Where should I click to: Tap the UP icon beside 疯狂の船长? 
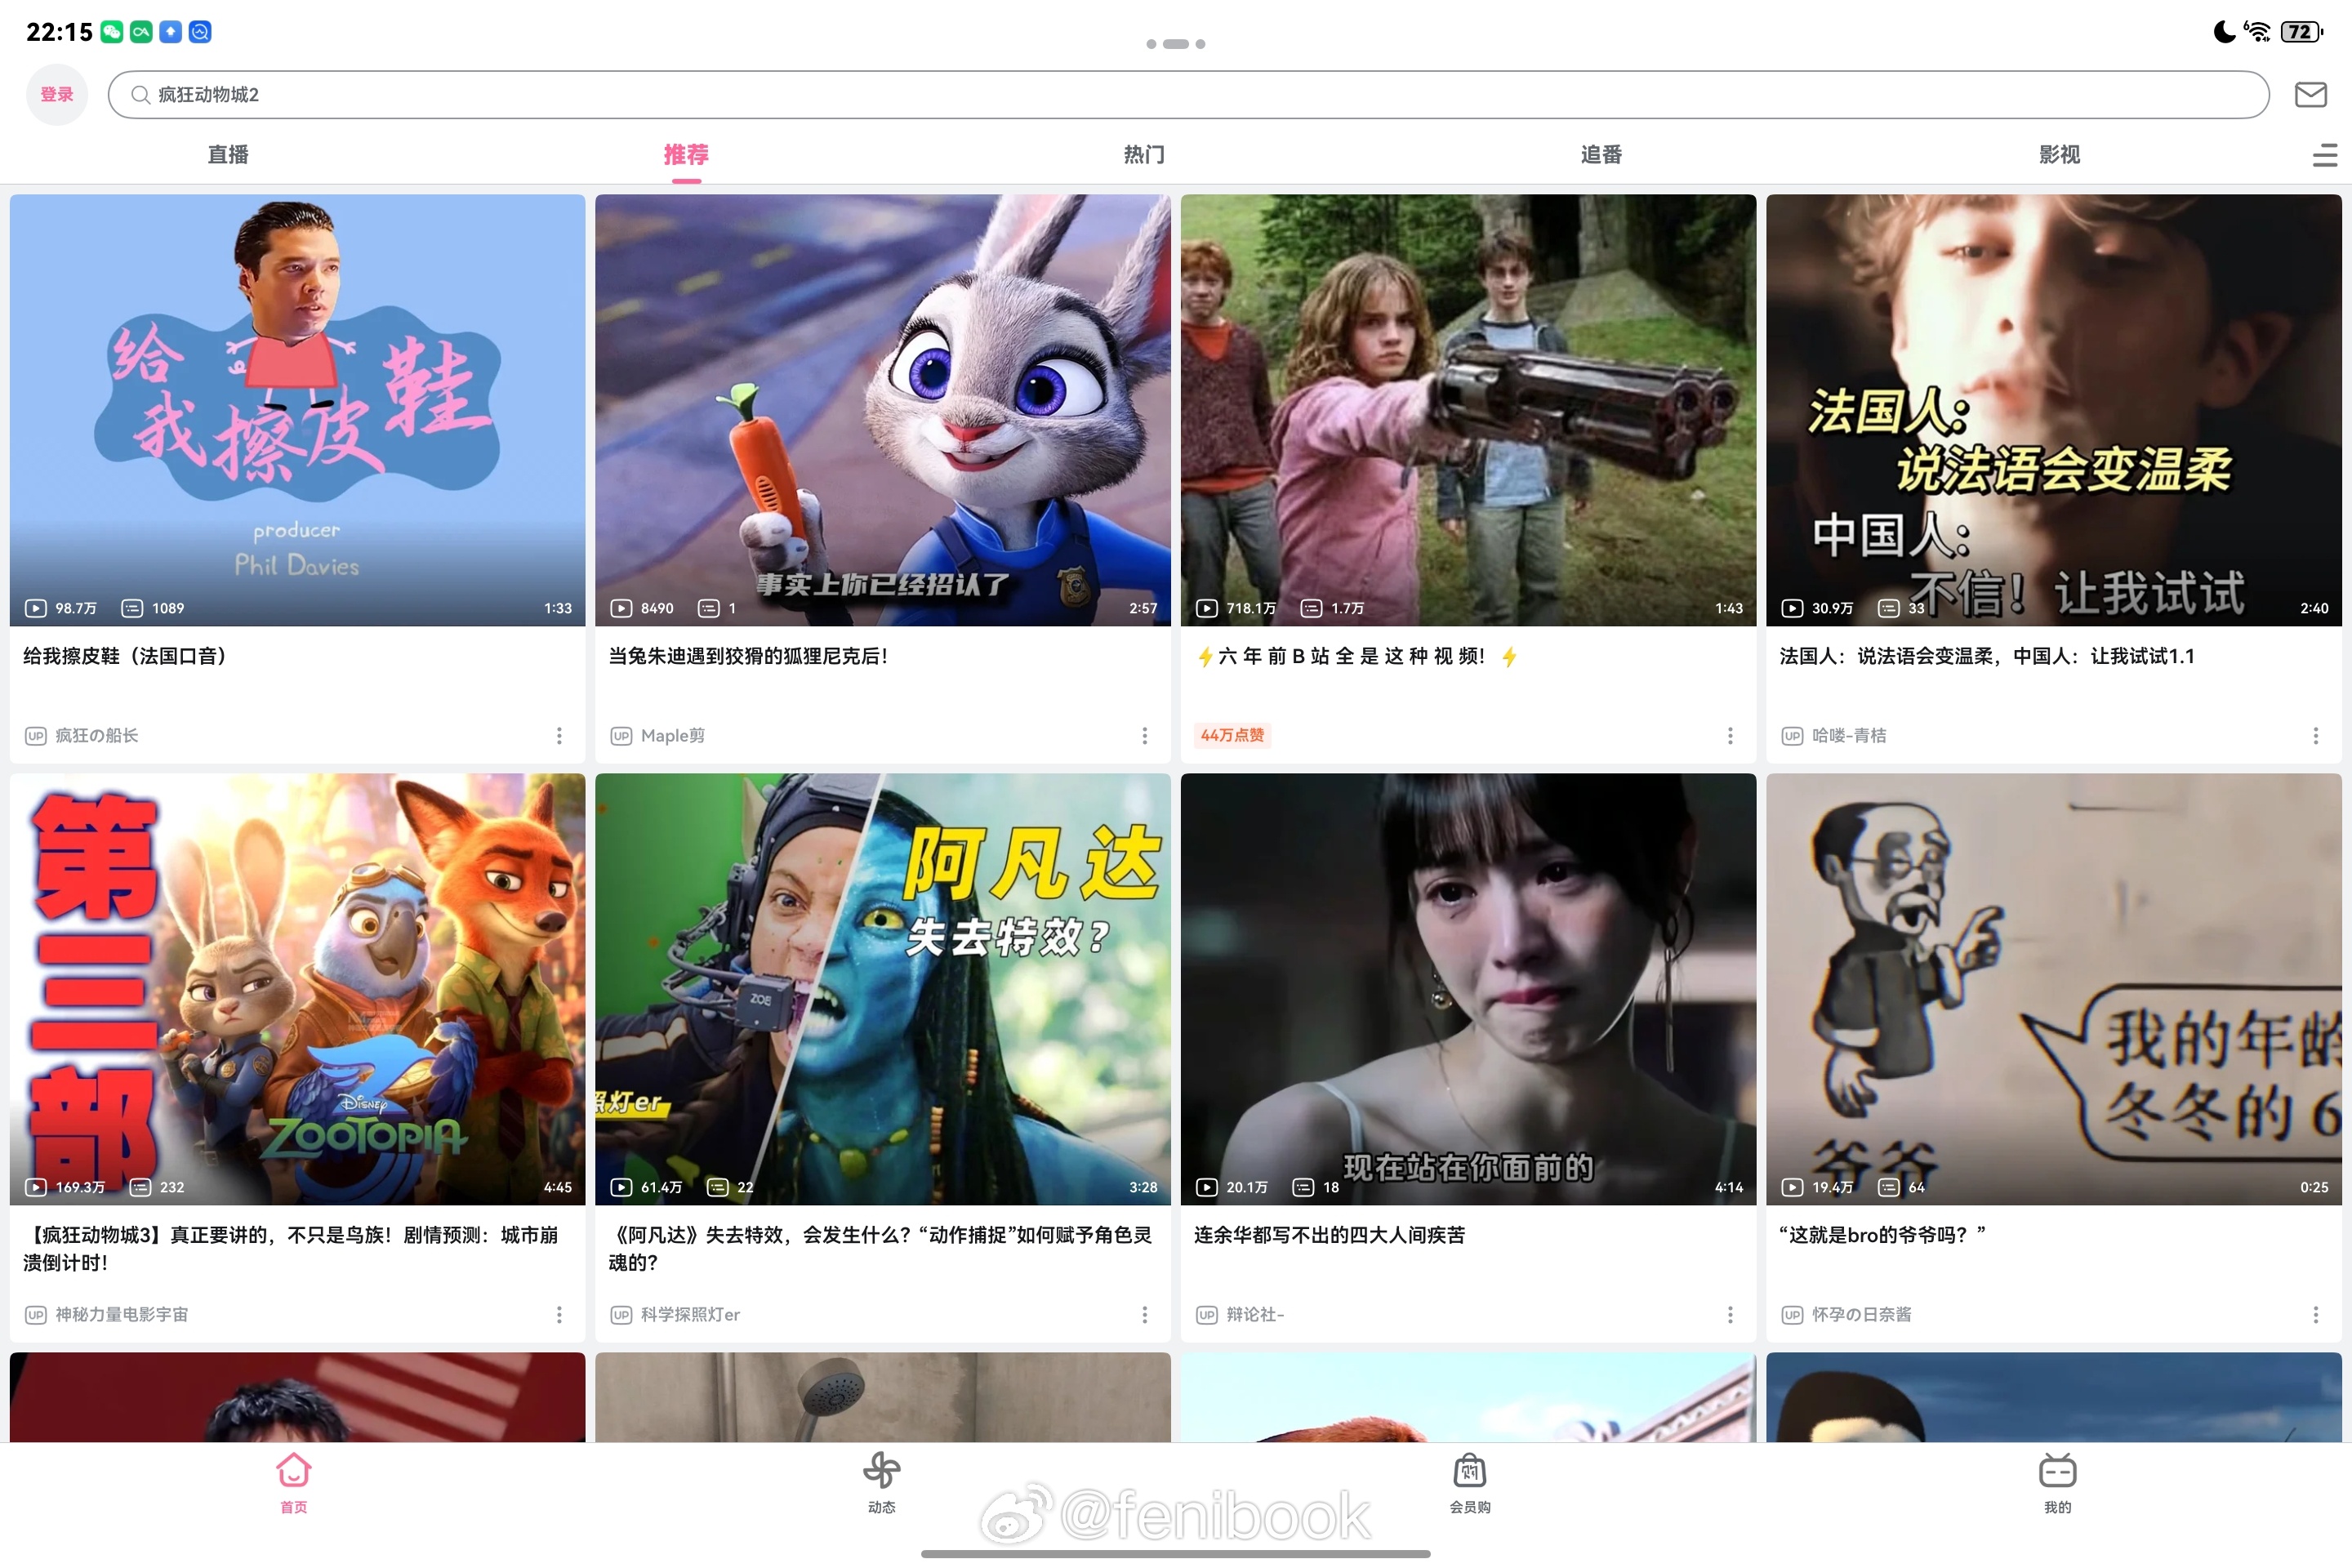[x=36, y=736]
